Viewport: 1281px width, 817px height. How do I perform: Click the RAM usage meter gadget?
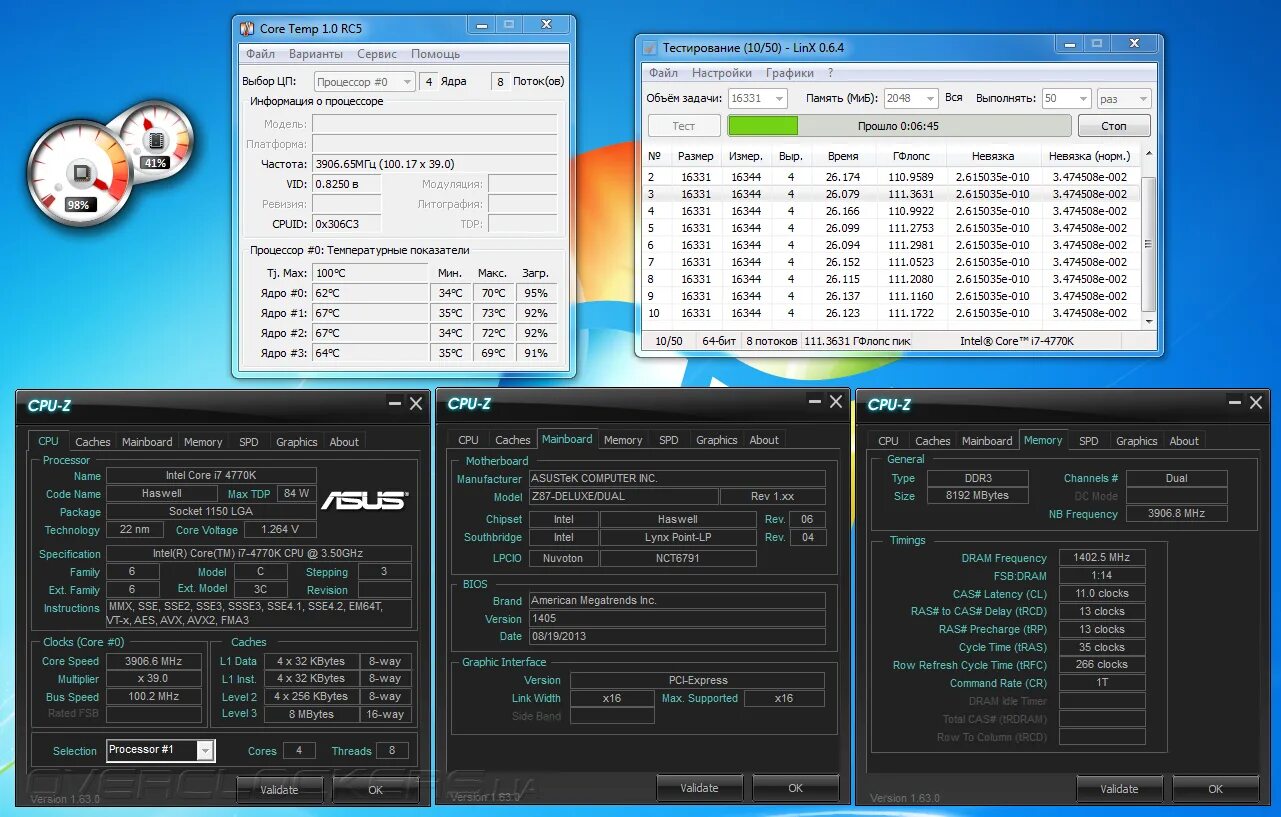click(x=155, y=139)
